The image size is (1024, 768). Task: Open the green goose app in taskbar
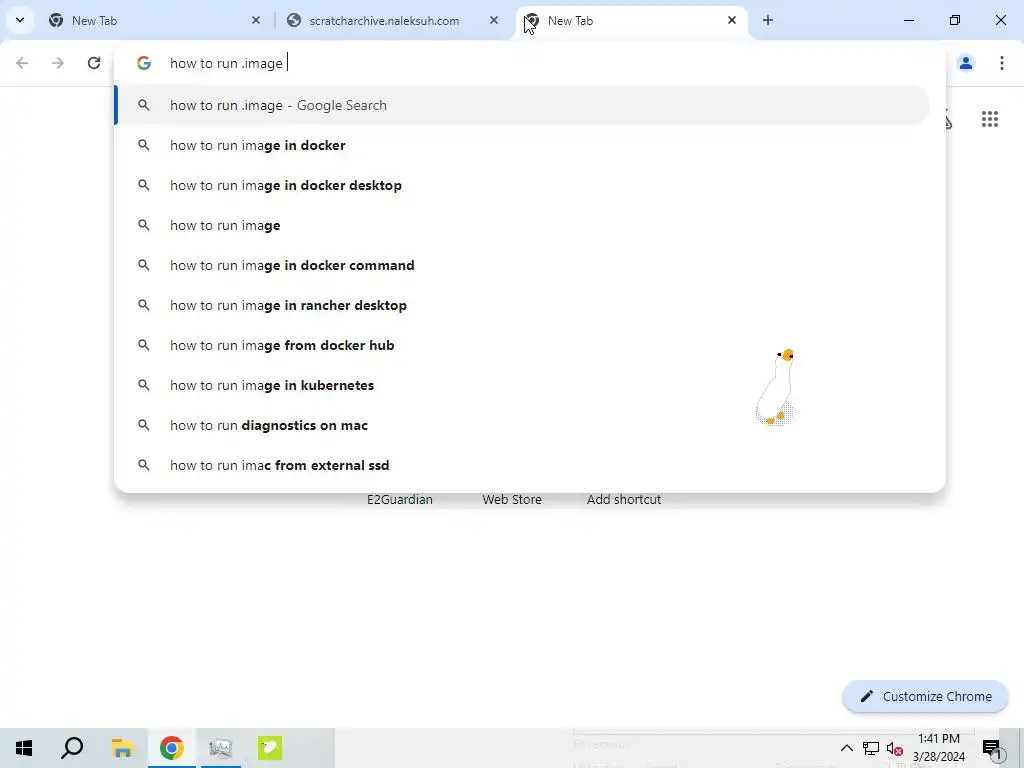[270, 748]
